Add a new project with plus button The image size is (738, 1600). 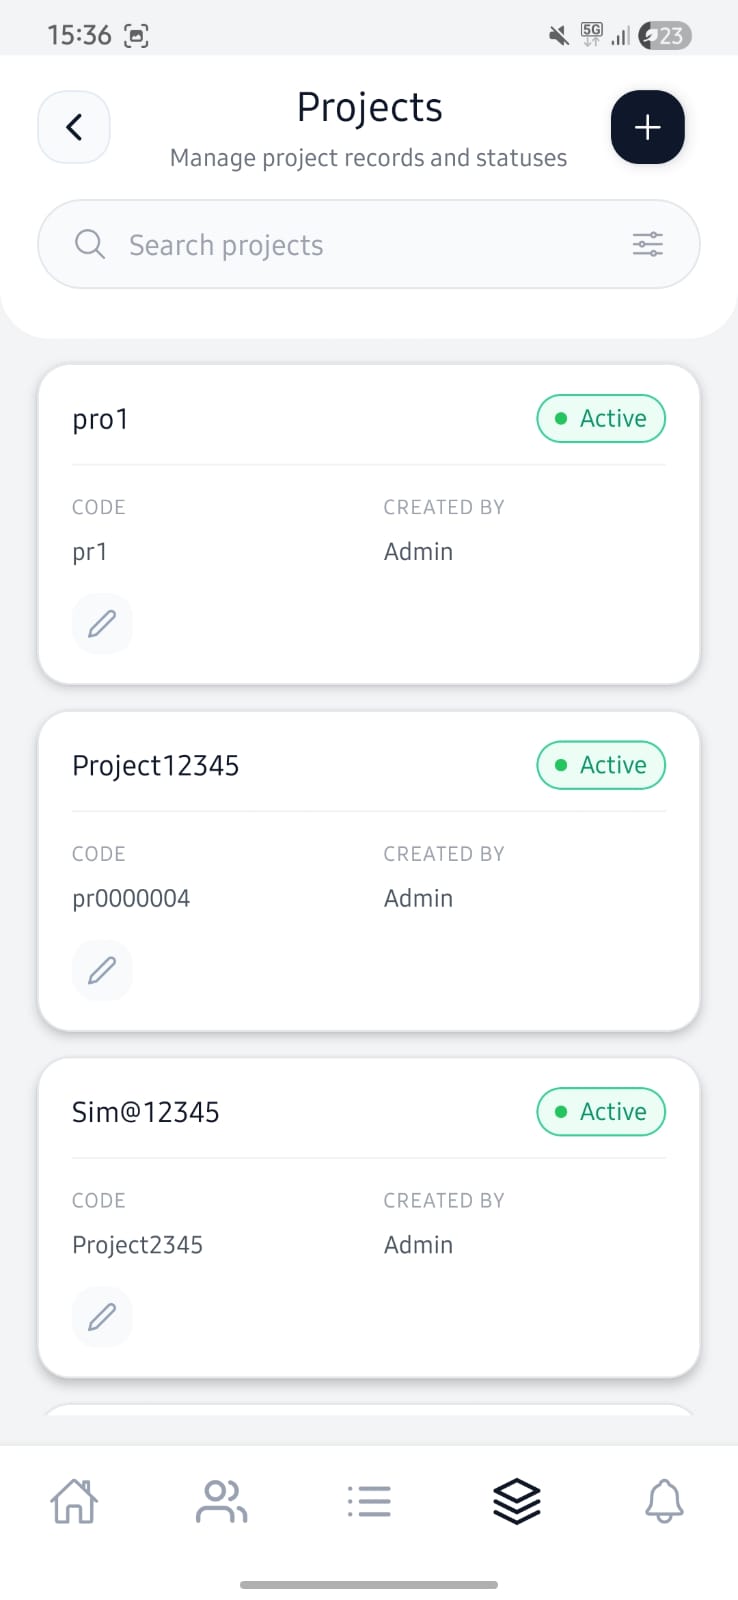pyautogui.click(x=647, y=127)
